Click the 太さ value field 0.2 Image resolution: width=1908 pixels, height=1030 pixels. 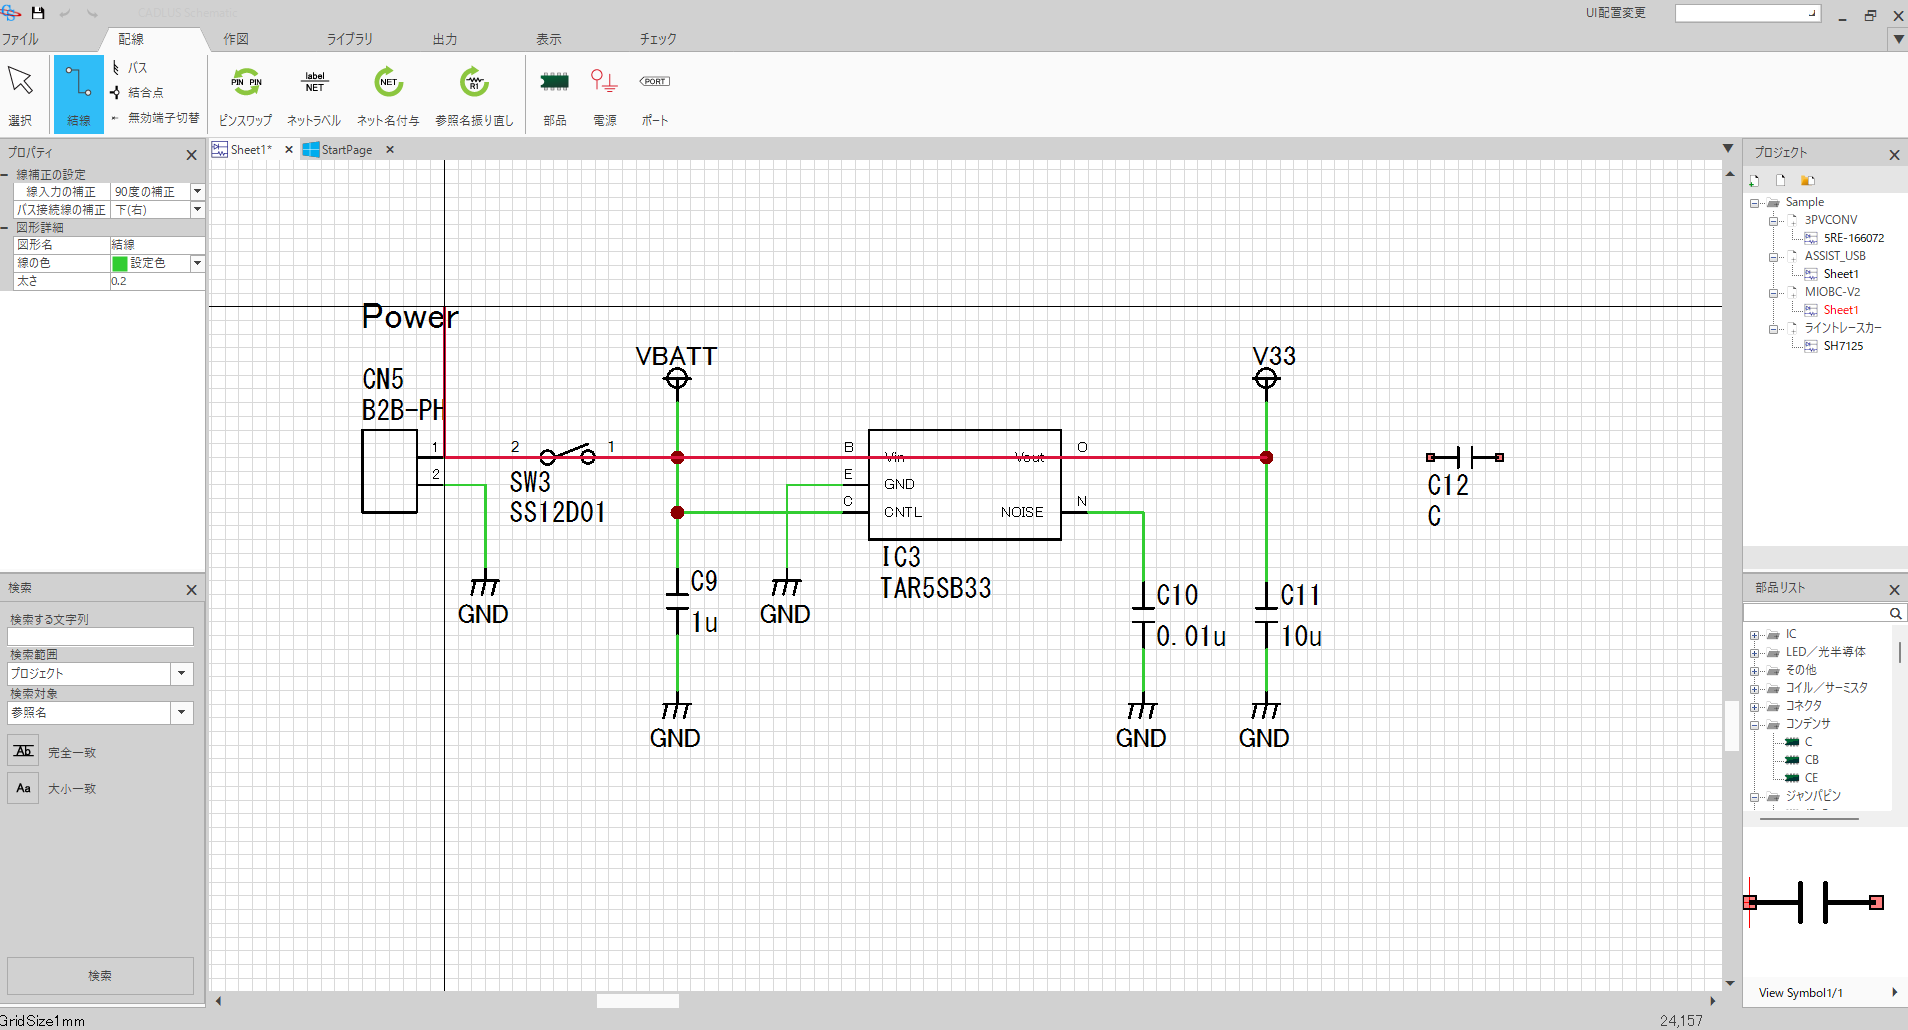(x=157, y=281)
